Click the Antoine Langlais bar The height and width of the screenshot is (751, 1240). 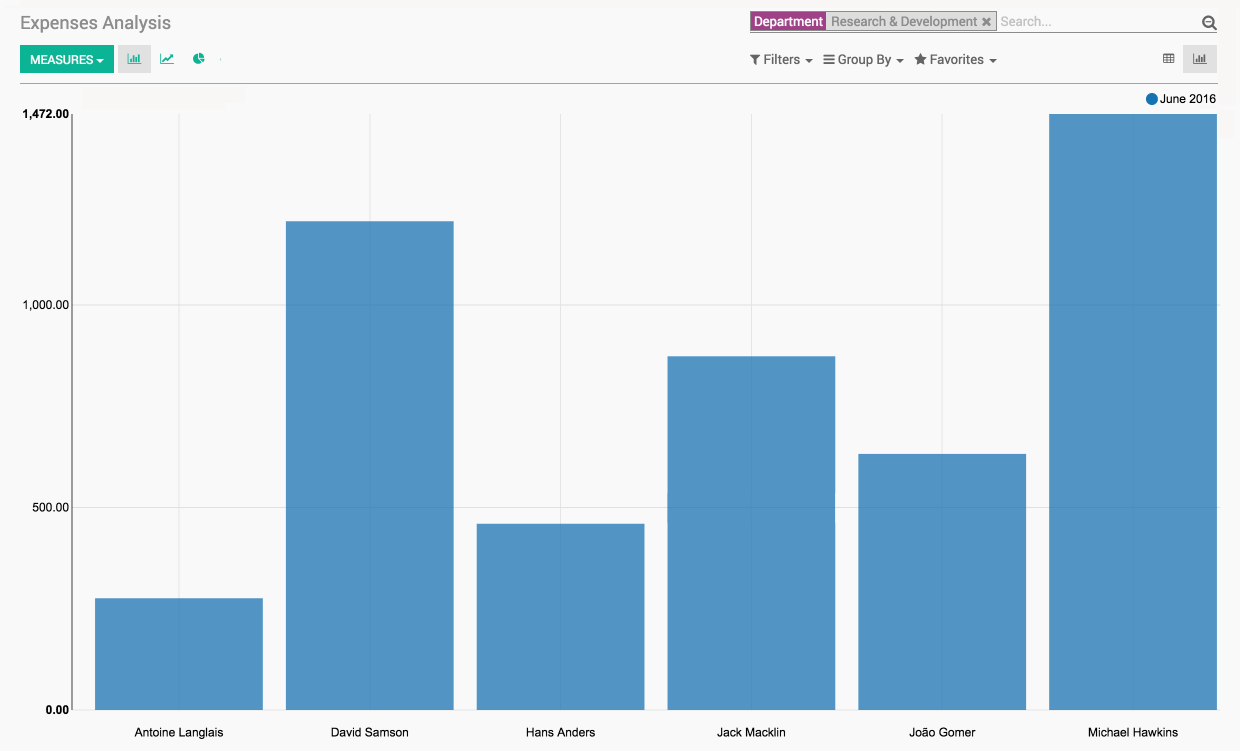(x=179, y=654)
